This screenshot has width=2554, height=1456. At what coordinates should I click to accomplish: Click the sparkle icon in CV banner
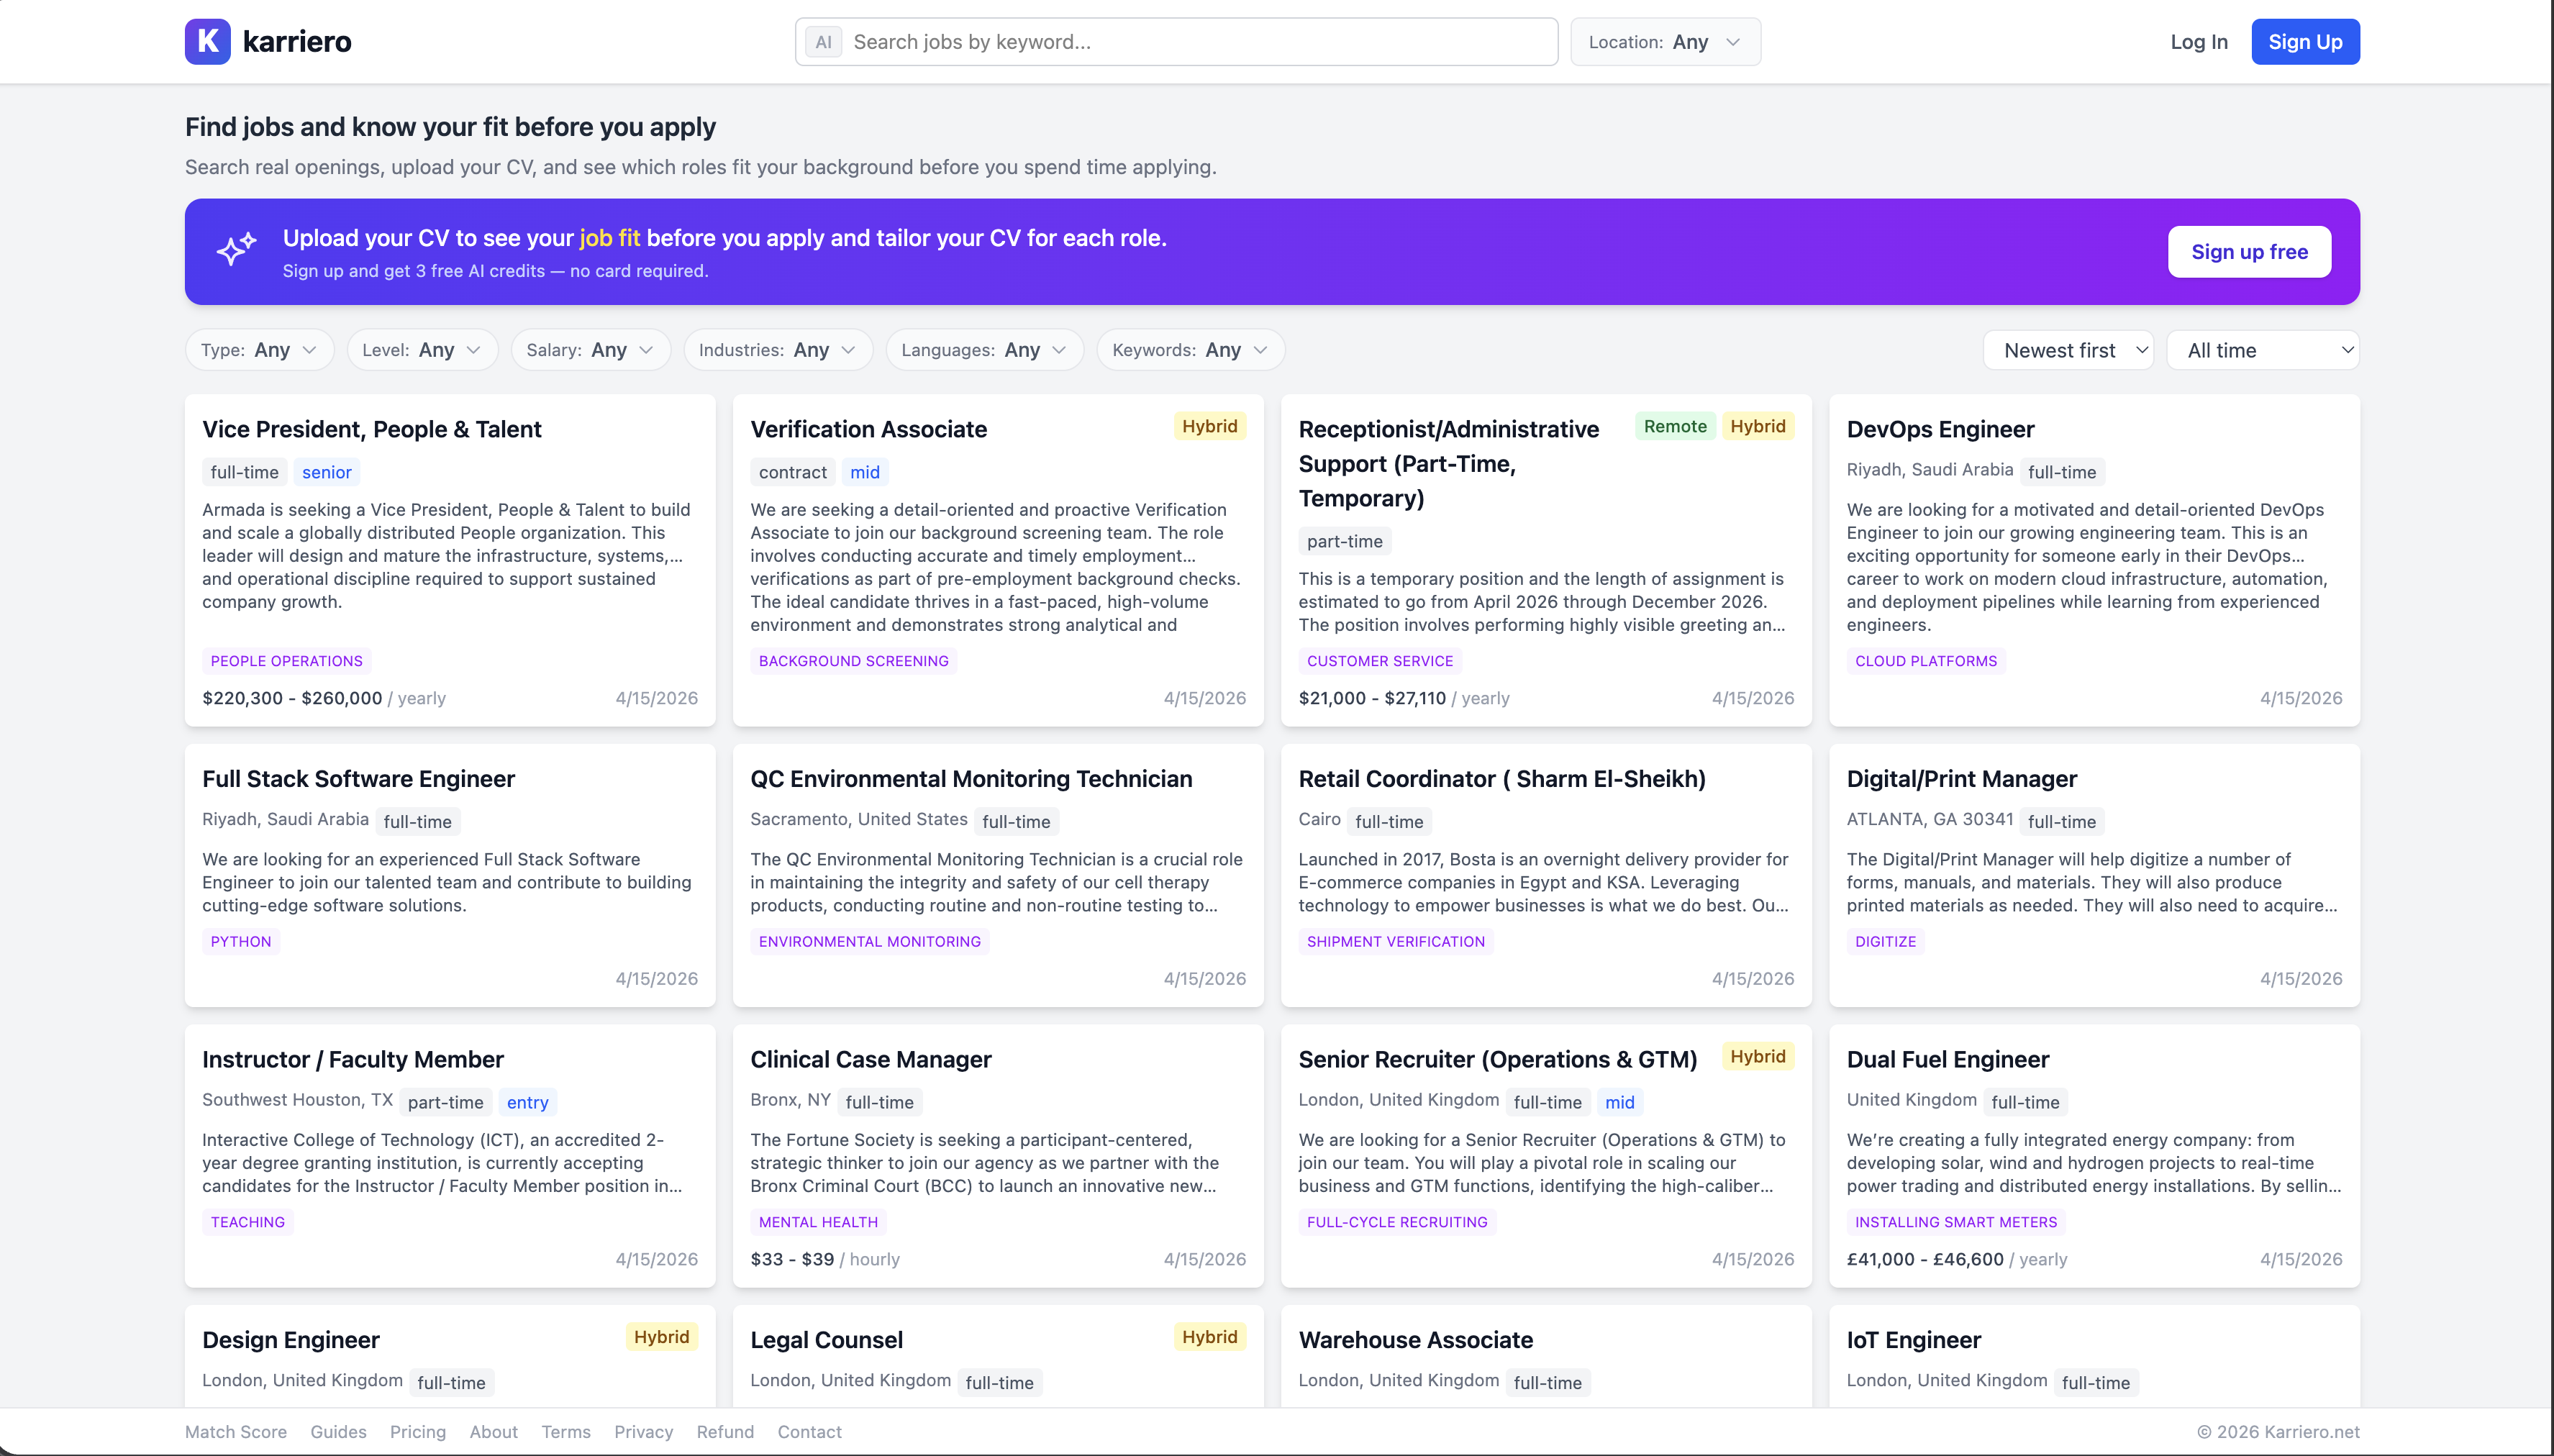pos(236,250)
